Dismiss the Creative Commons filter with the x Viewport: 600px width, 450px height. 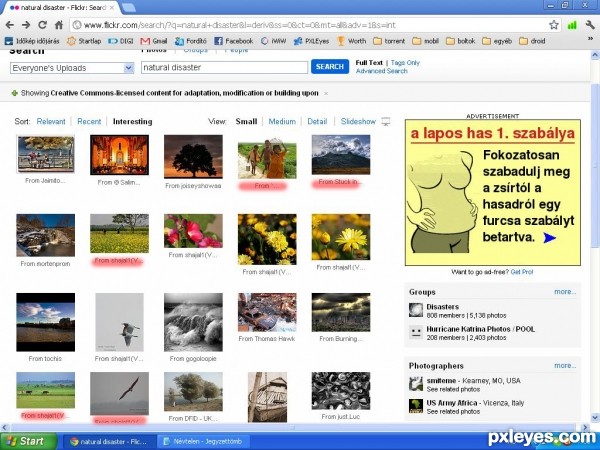pyautogui.click(x=326, y=93)
